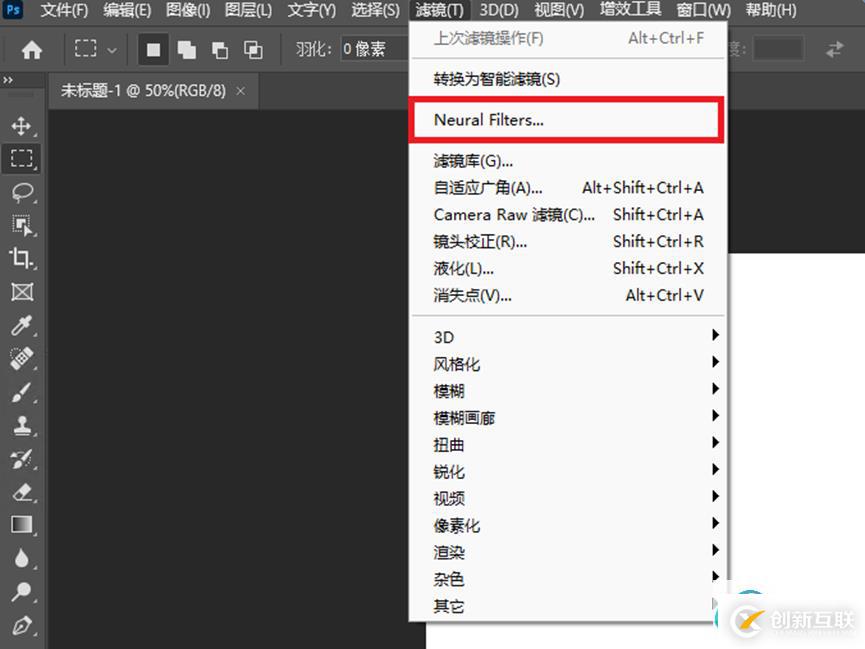The image size is (865, 649).
Task: Expand the 渲染 submenu
Action: (568, 552)
